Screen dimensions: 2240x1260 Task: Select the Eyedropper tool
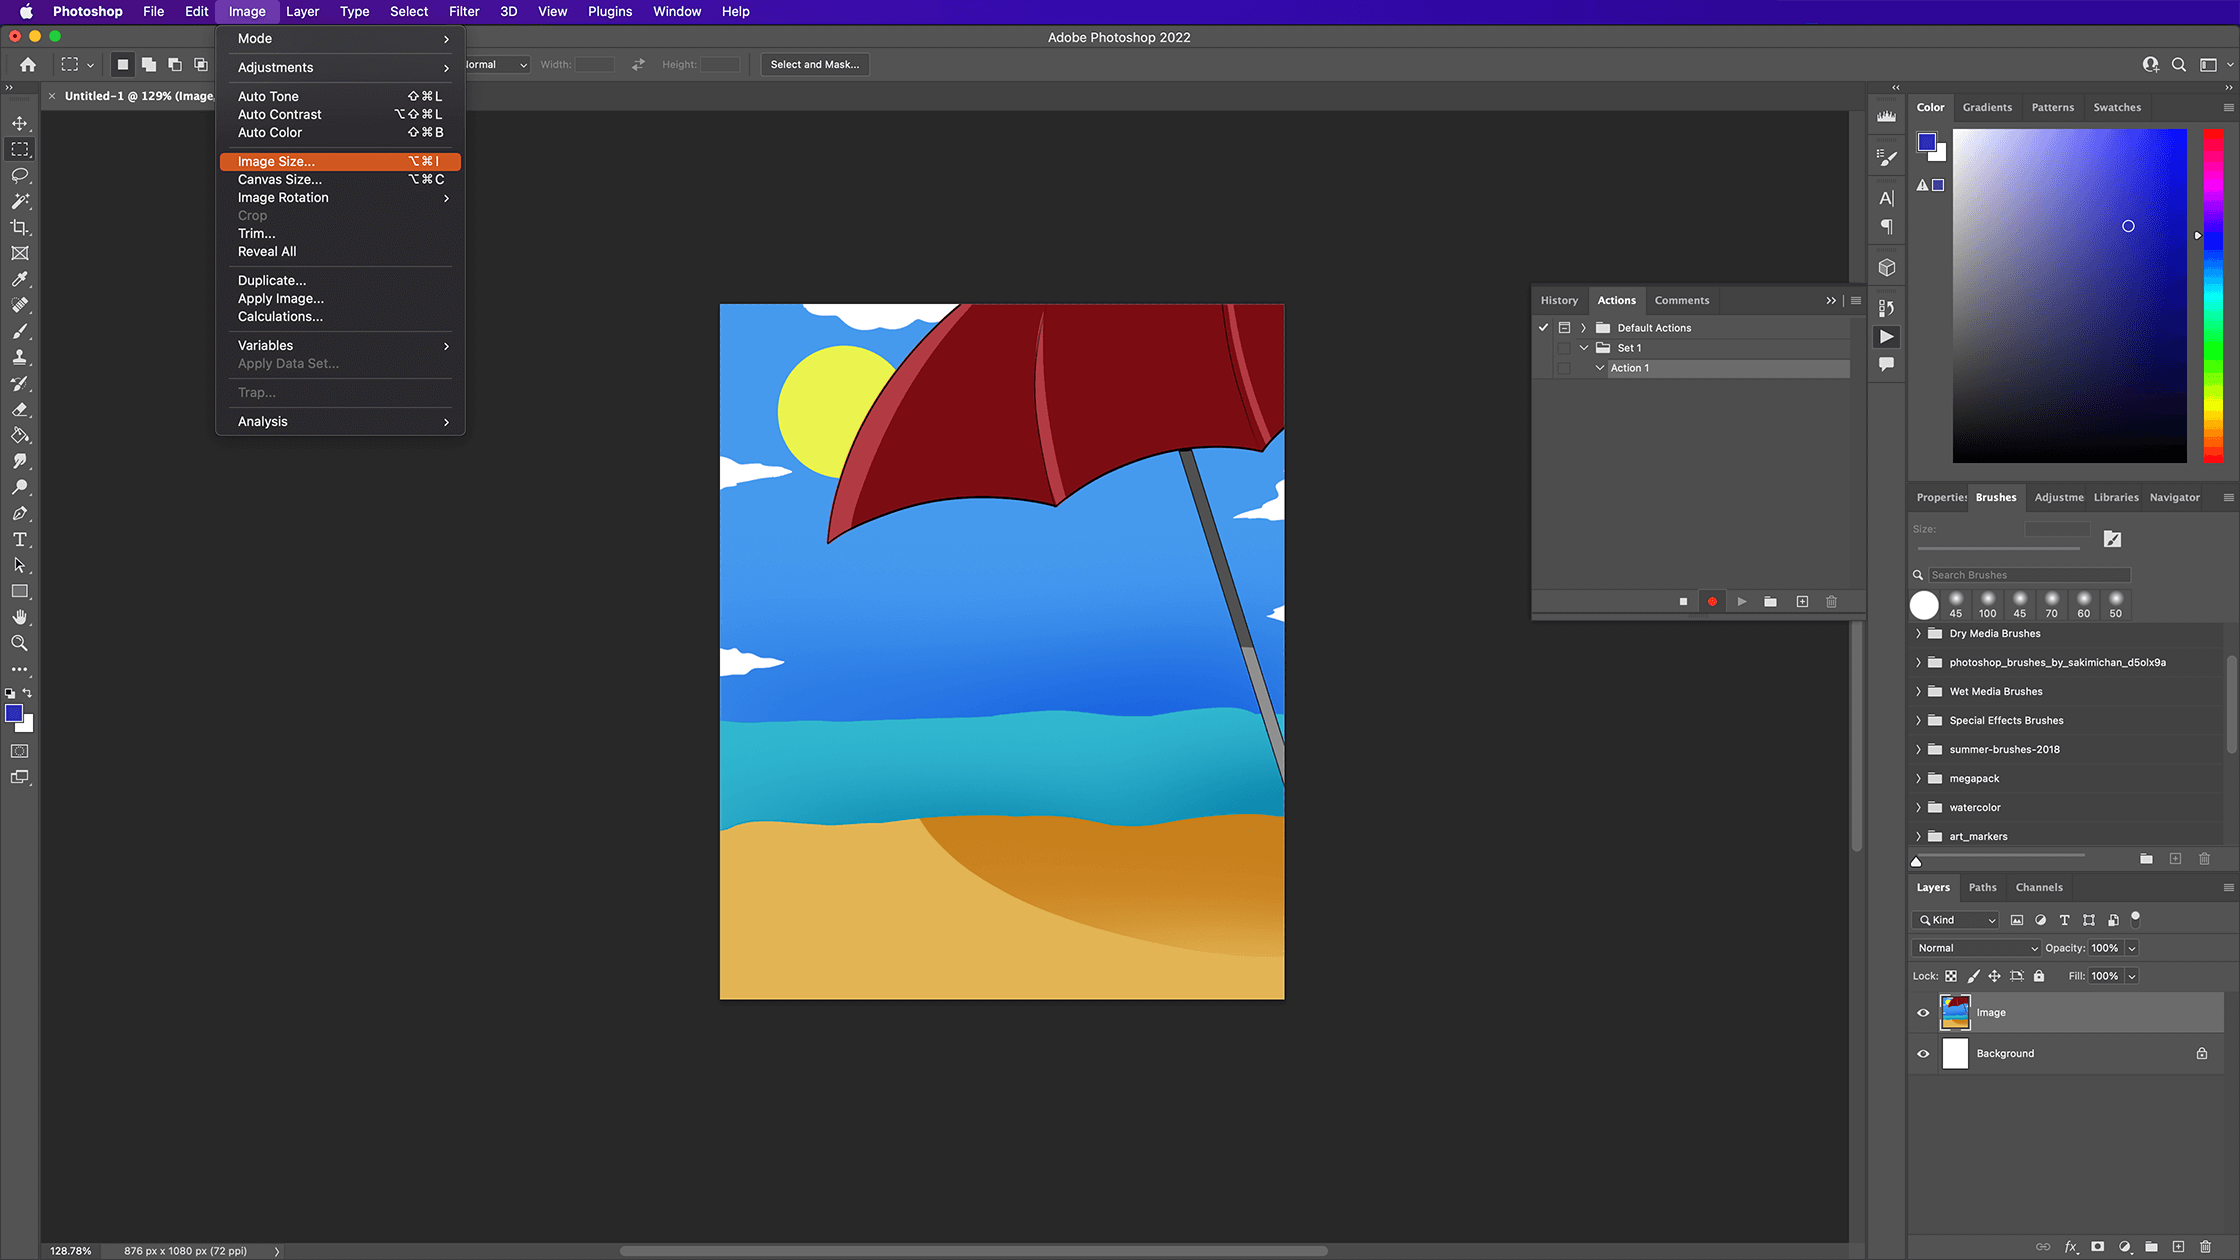pyautogui.click(x=20, y=279)
